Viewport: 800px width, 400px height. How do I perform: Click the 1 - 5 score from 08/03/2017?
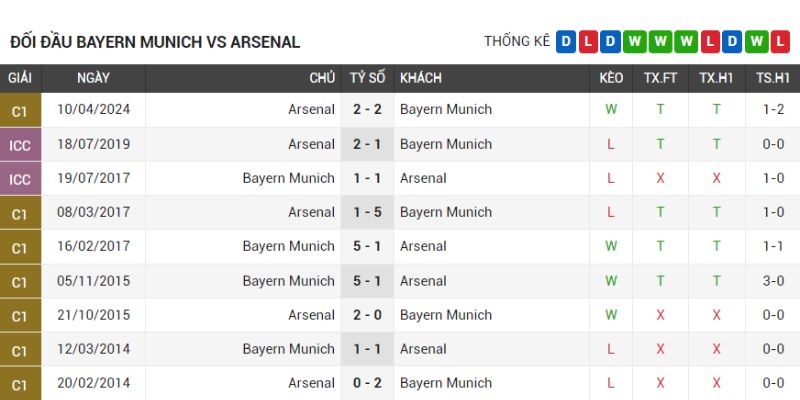point(367,212)
